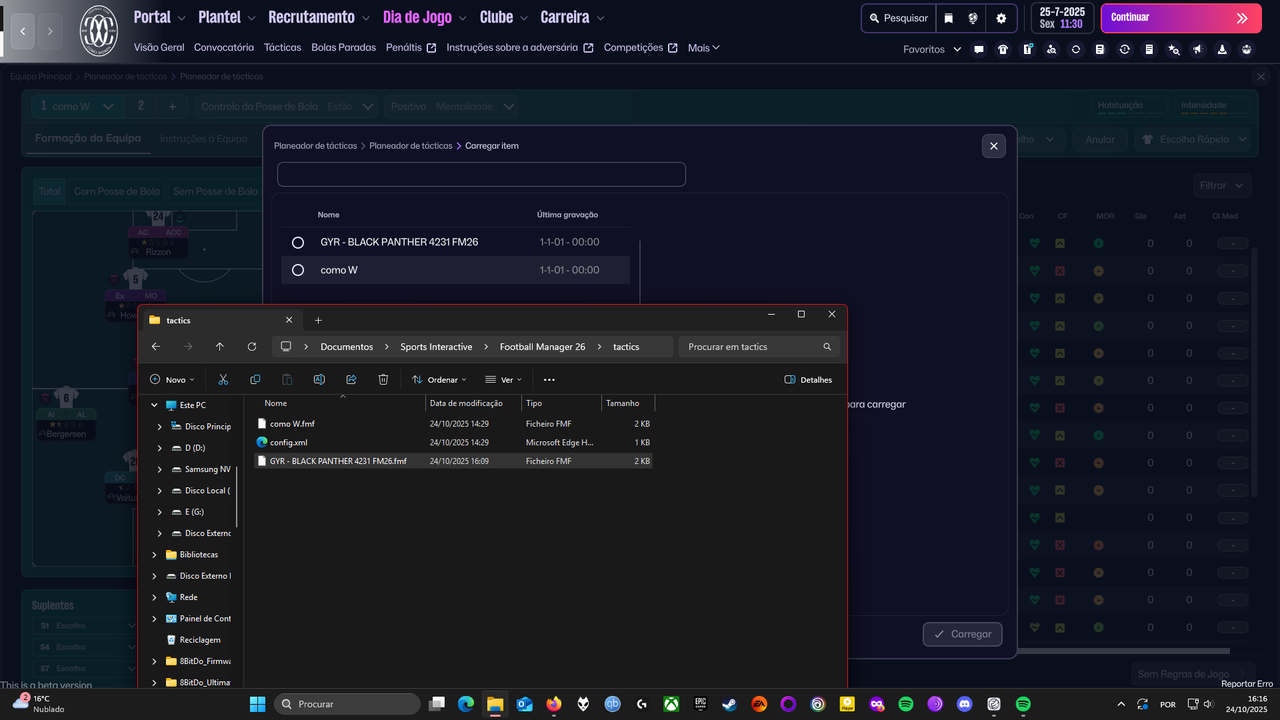Open the Portal dropdown menu
The height and width of the screenshot is (720, 1280).
(160, 17)
